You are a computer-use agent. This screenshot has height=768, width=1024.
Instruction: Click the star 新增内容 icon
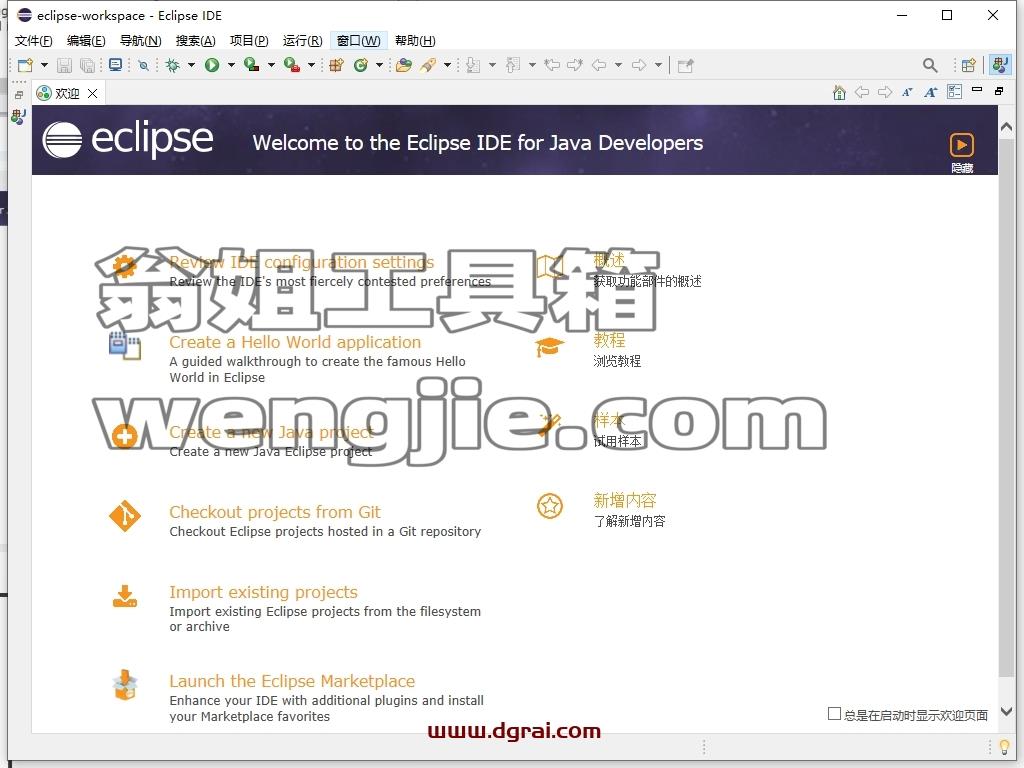click(550, 506)
